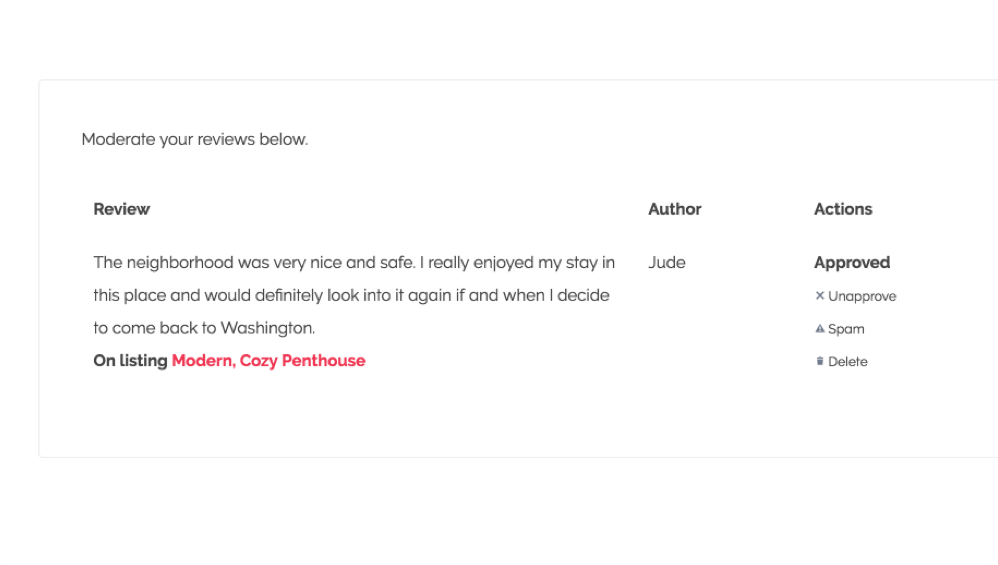Unapprove Jude's review via the text link

862,296
